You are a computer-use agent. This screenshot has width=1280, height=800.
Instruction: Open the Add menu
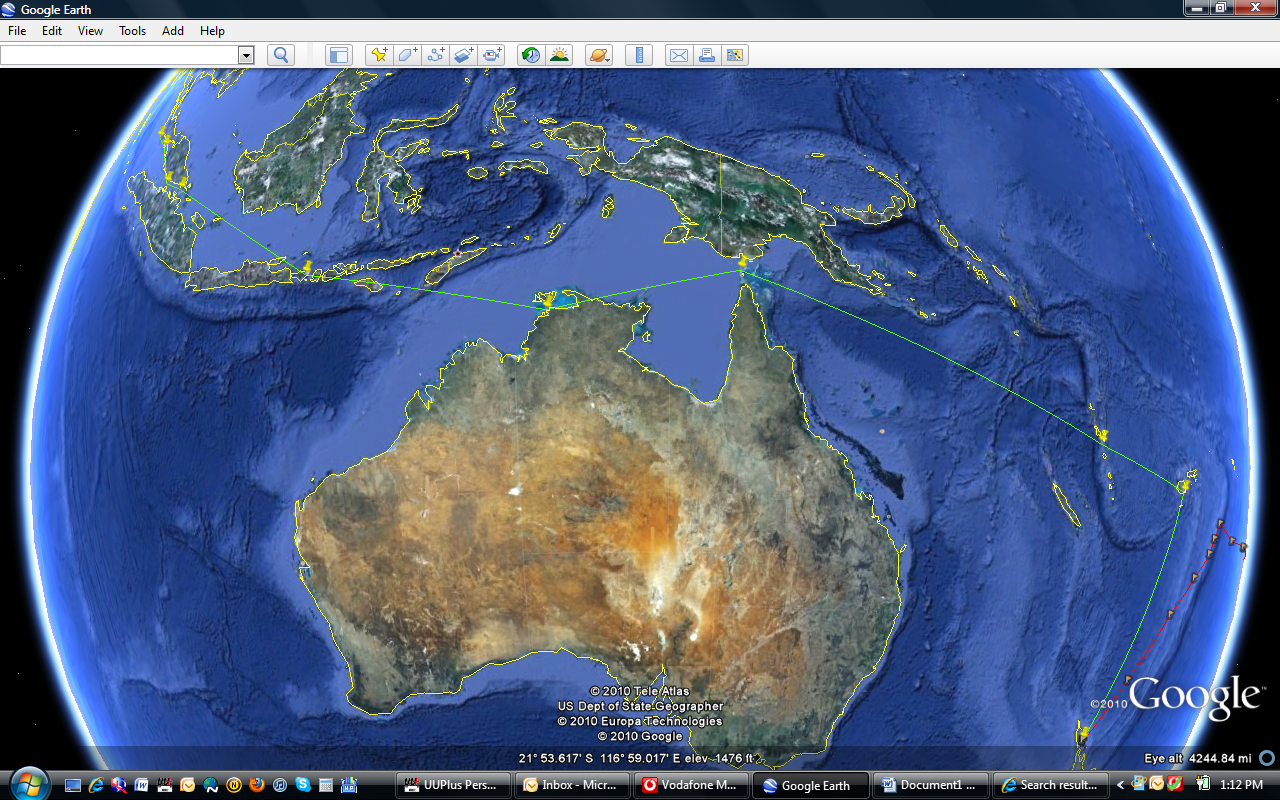(x=173, y=31)
